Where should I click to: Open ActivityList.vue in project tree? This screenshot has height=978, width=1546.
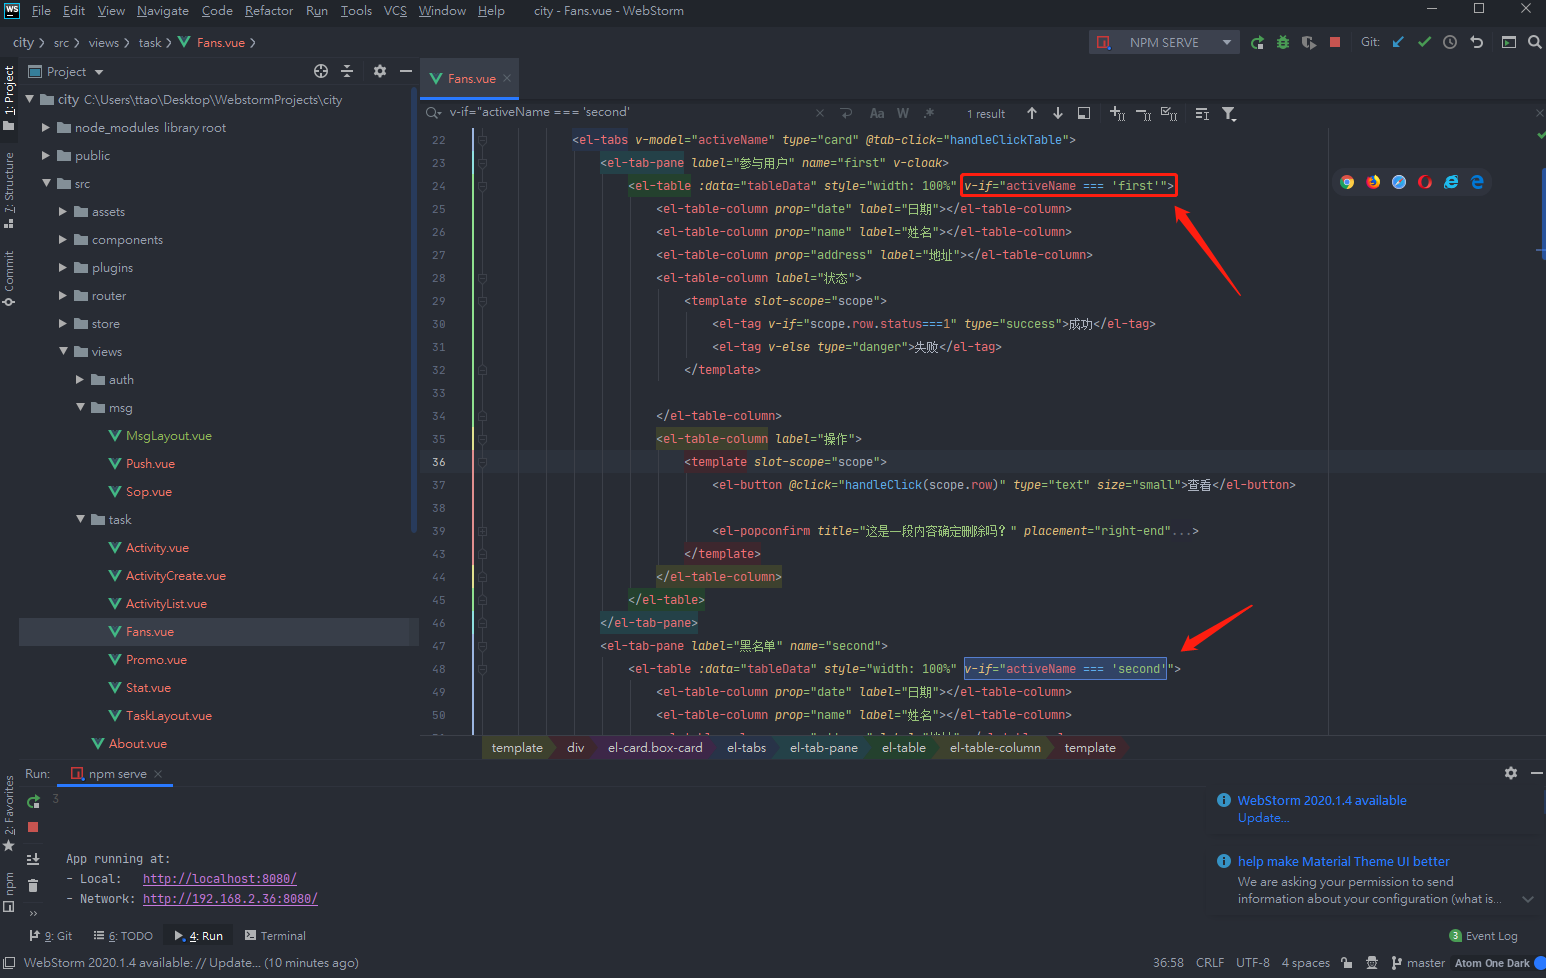pos(166,604)
